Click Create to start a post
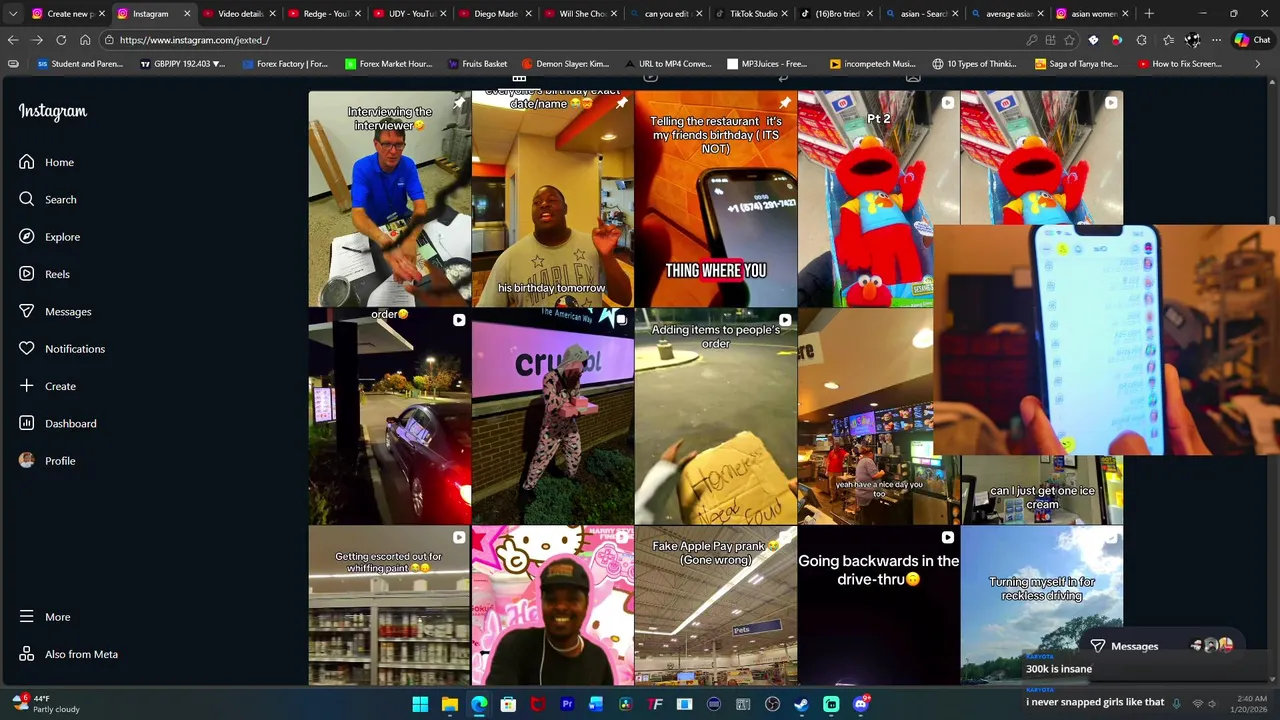The image size is (1280, 720). click(47, 386)
